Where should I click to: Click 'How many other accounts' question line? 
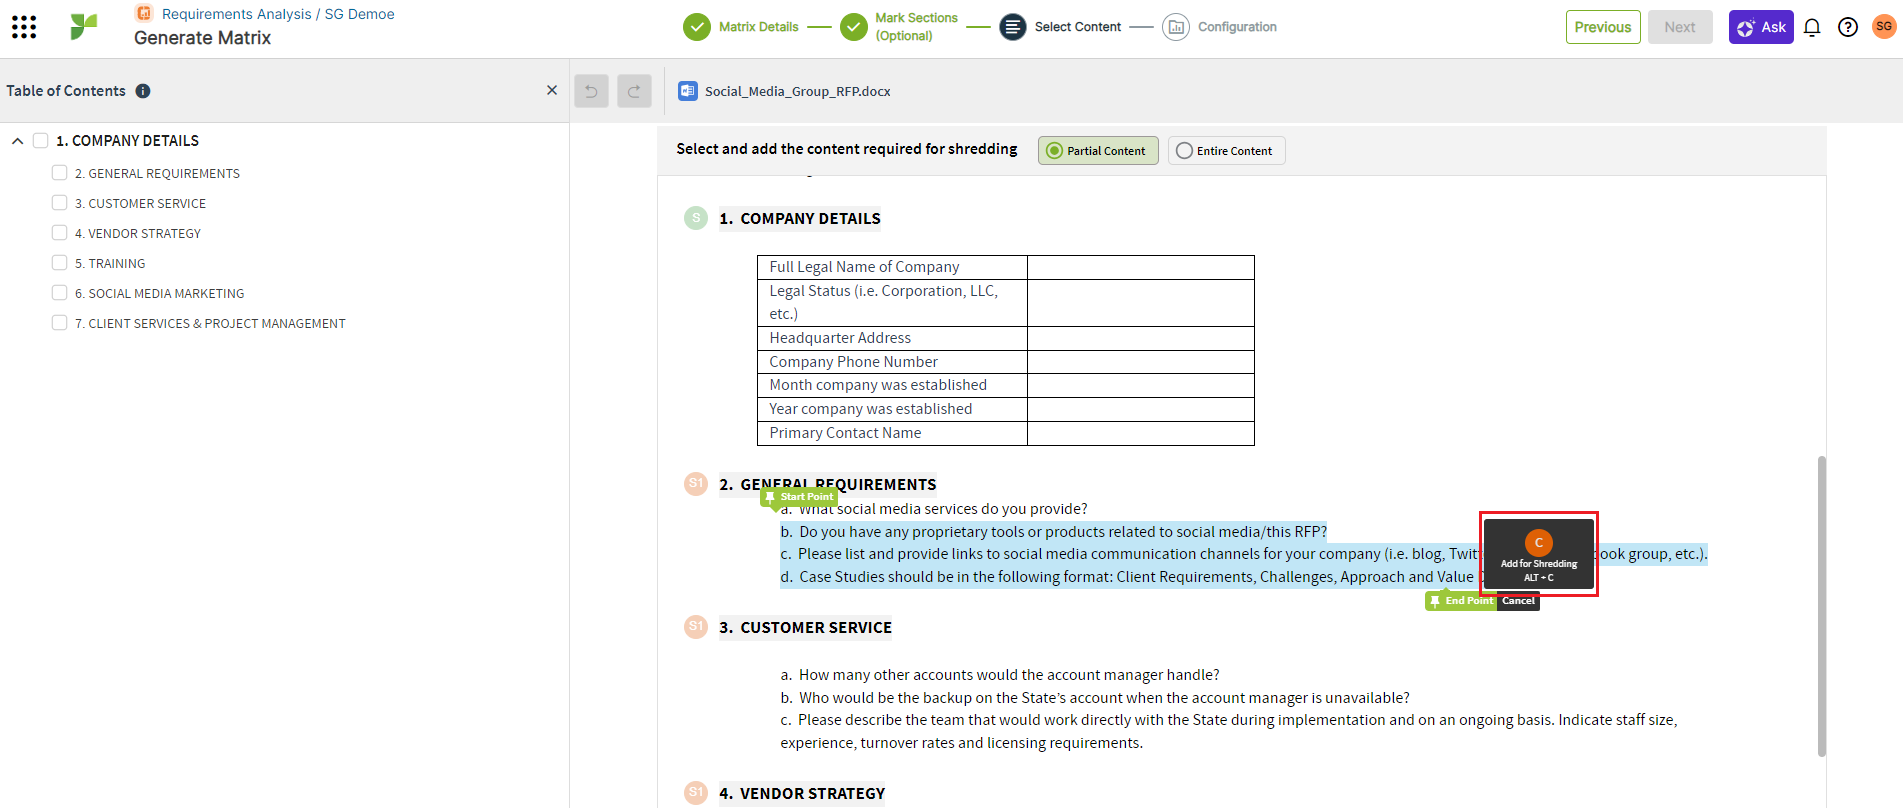[1000, 675]
